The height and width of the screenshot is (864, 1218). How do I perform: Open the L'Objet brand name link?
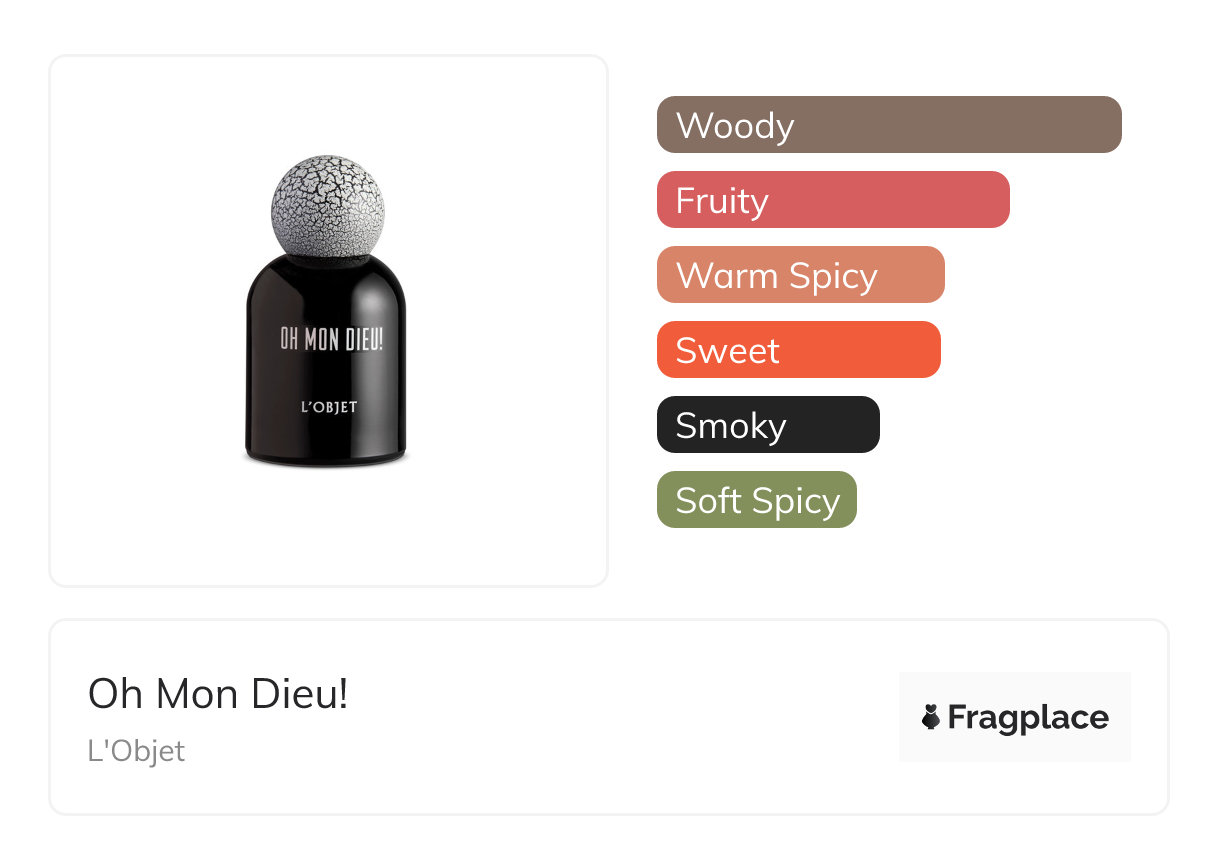pyautogui.click(x=136, y=751)
